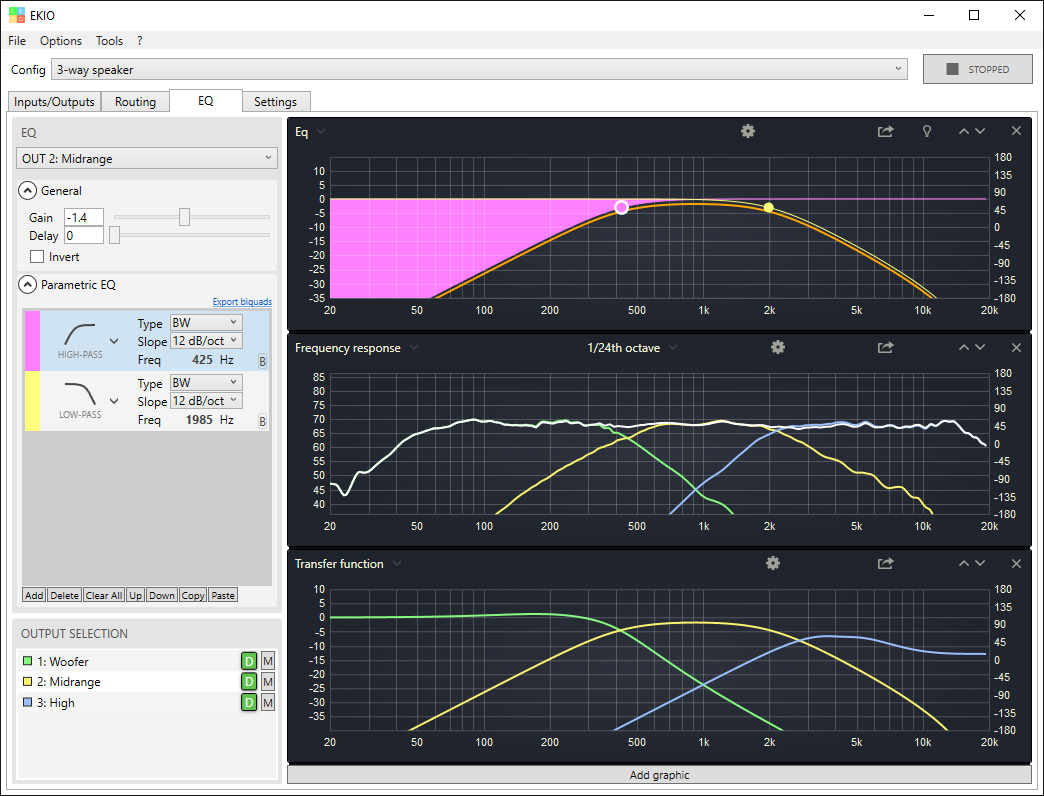Open the high-pass filter shape chevron
Image resolution: width=1044 pixels, height=796 pixels.
(114, 341)
